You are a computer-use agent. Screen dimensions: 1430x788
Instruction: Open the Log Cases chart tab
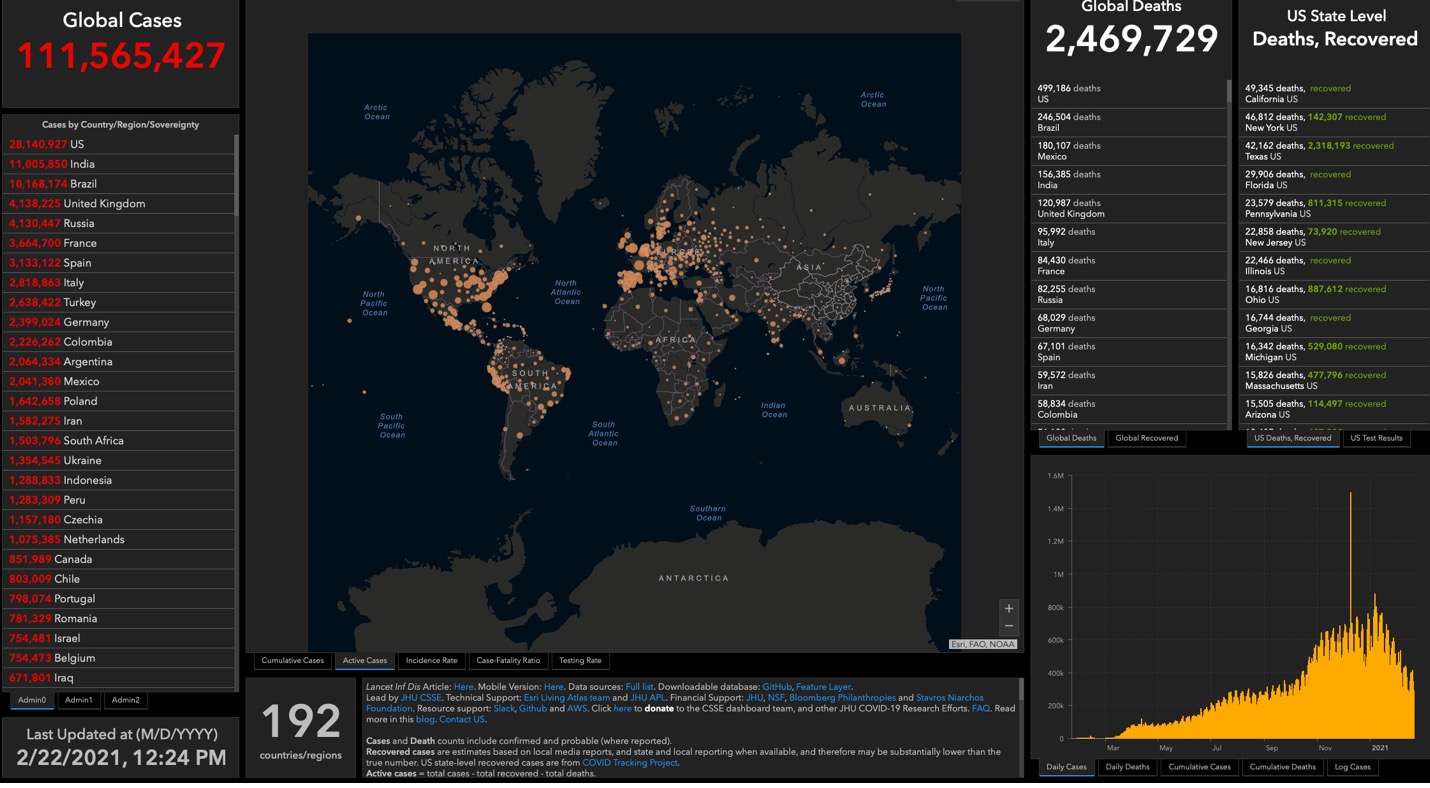pos(1352,767)
